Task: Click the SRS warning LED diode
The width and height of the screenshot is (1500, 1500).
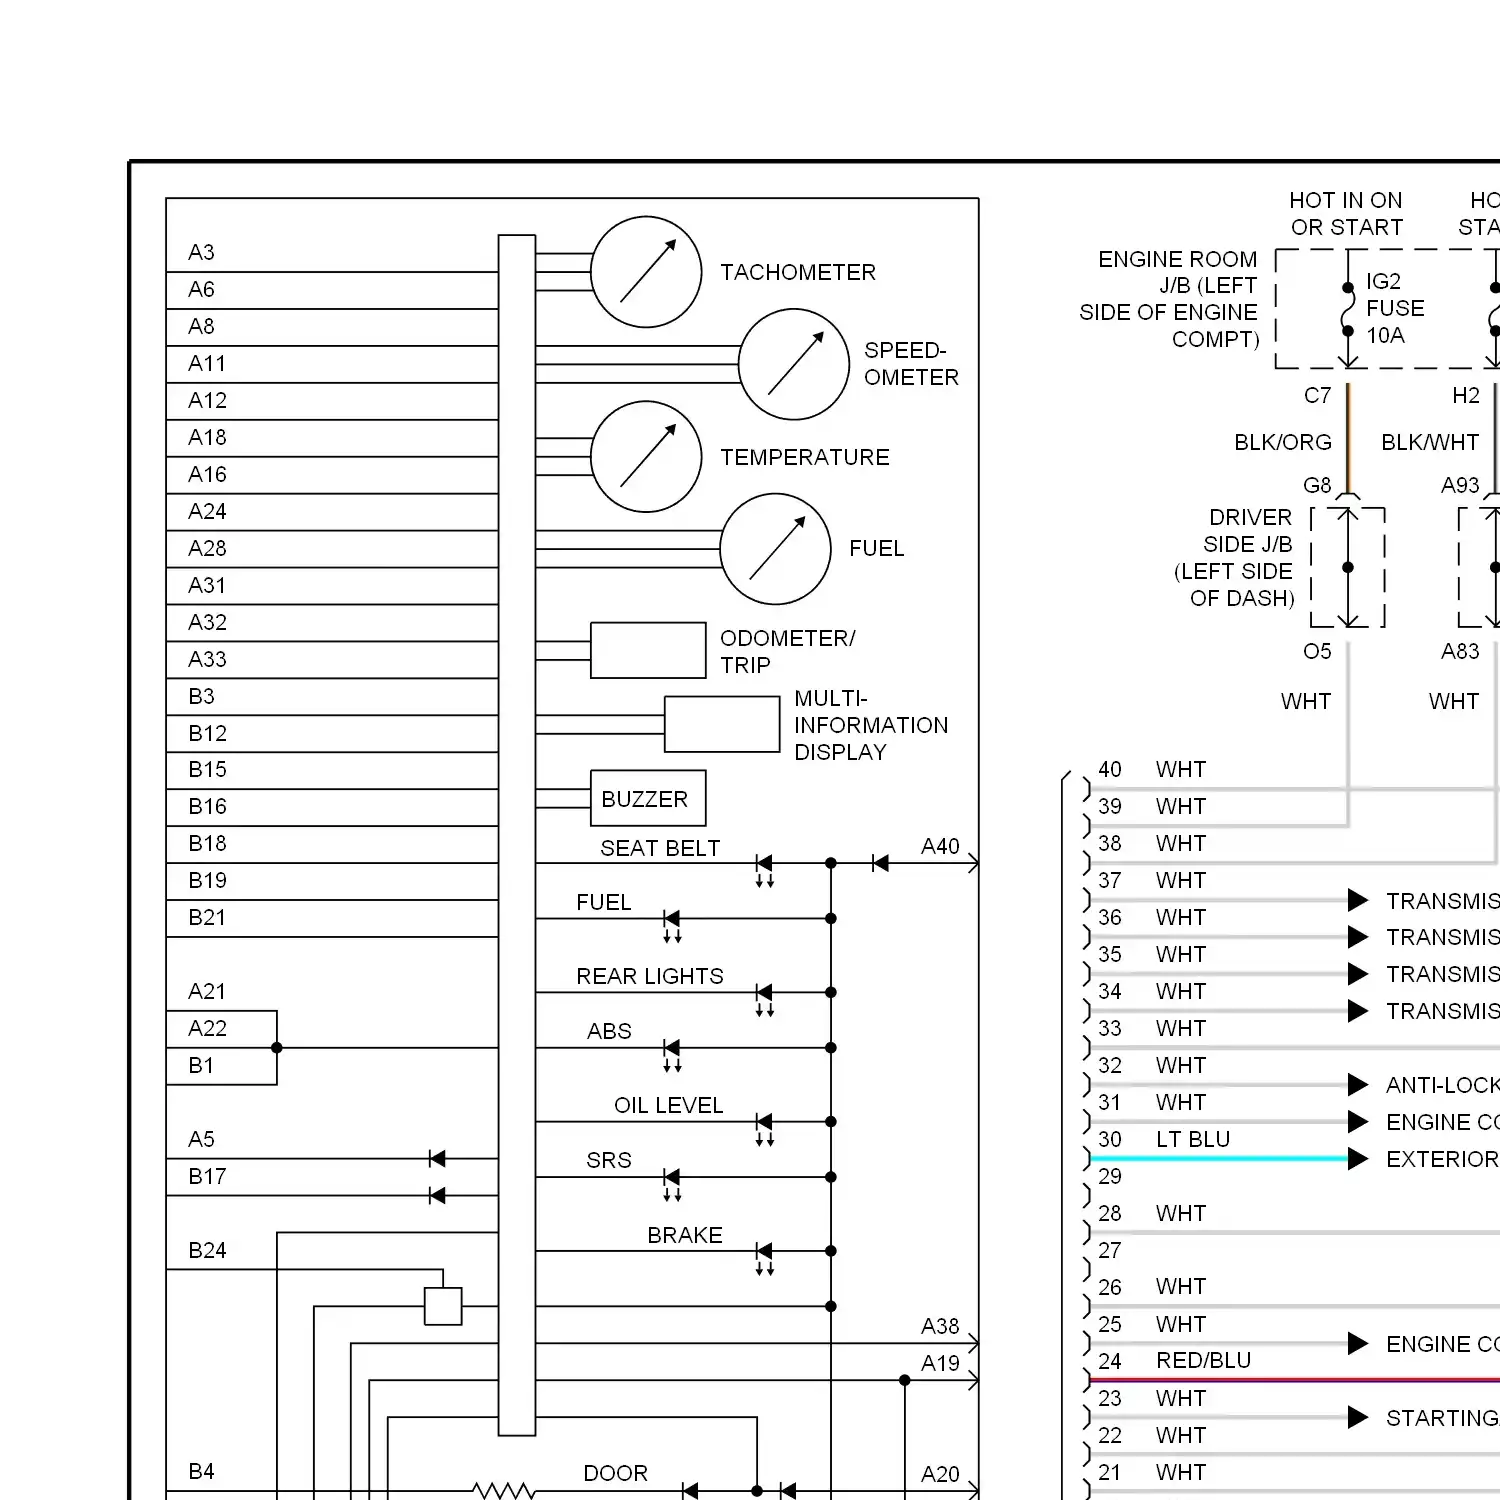Action: [672, 1183]
